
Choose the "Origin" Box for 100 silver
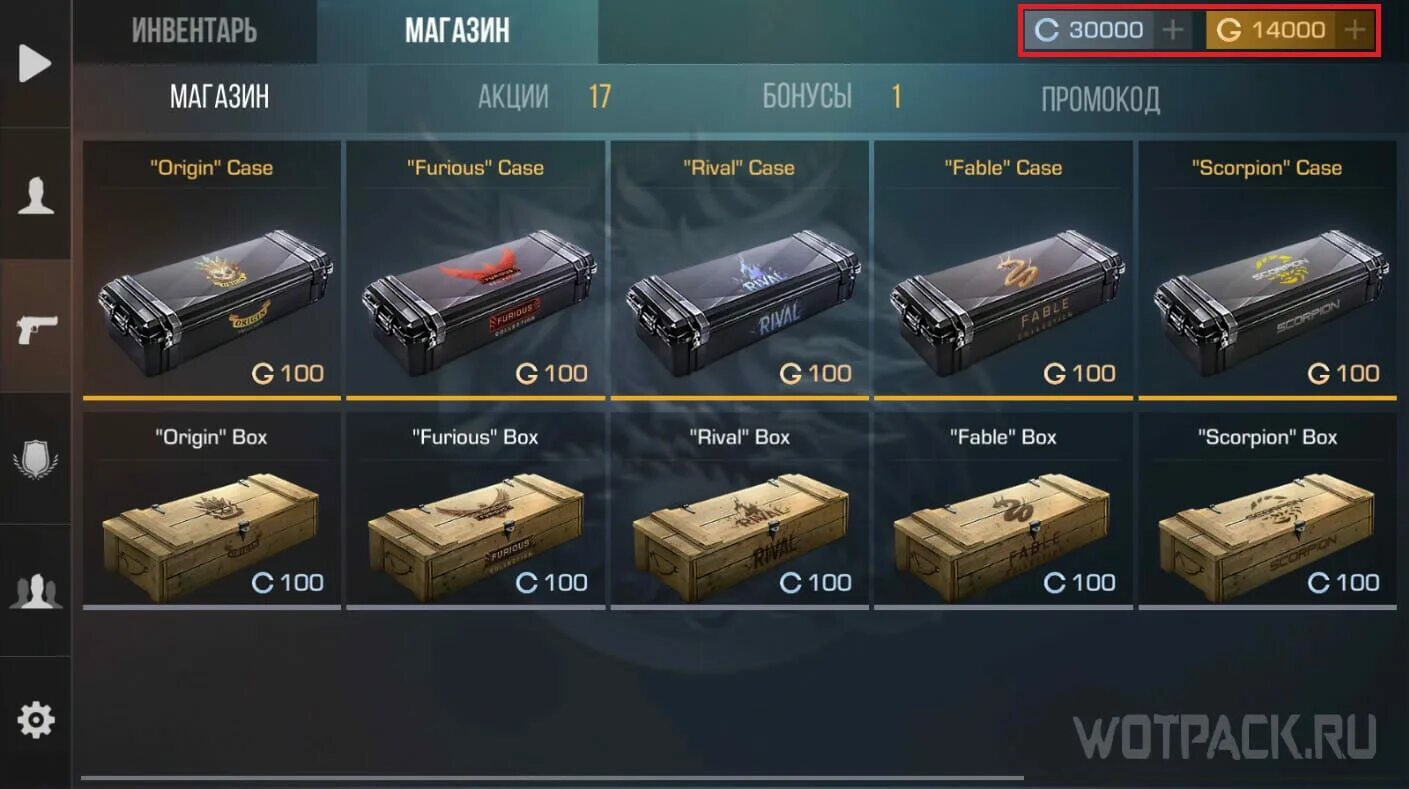[x=211, y=508]
